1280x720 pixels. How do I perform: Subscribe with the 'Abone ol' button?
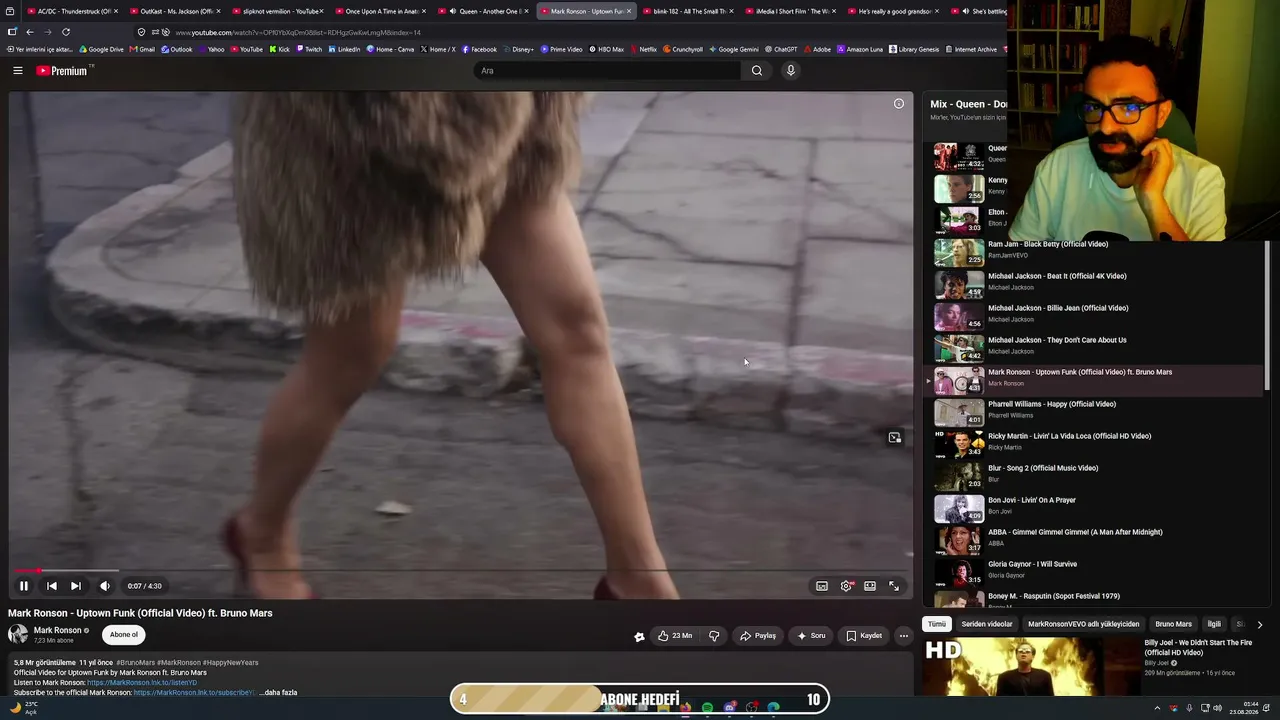tap(124, 635)
